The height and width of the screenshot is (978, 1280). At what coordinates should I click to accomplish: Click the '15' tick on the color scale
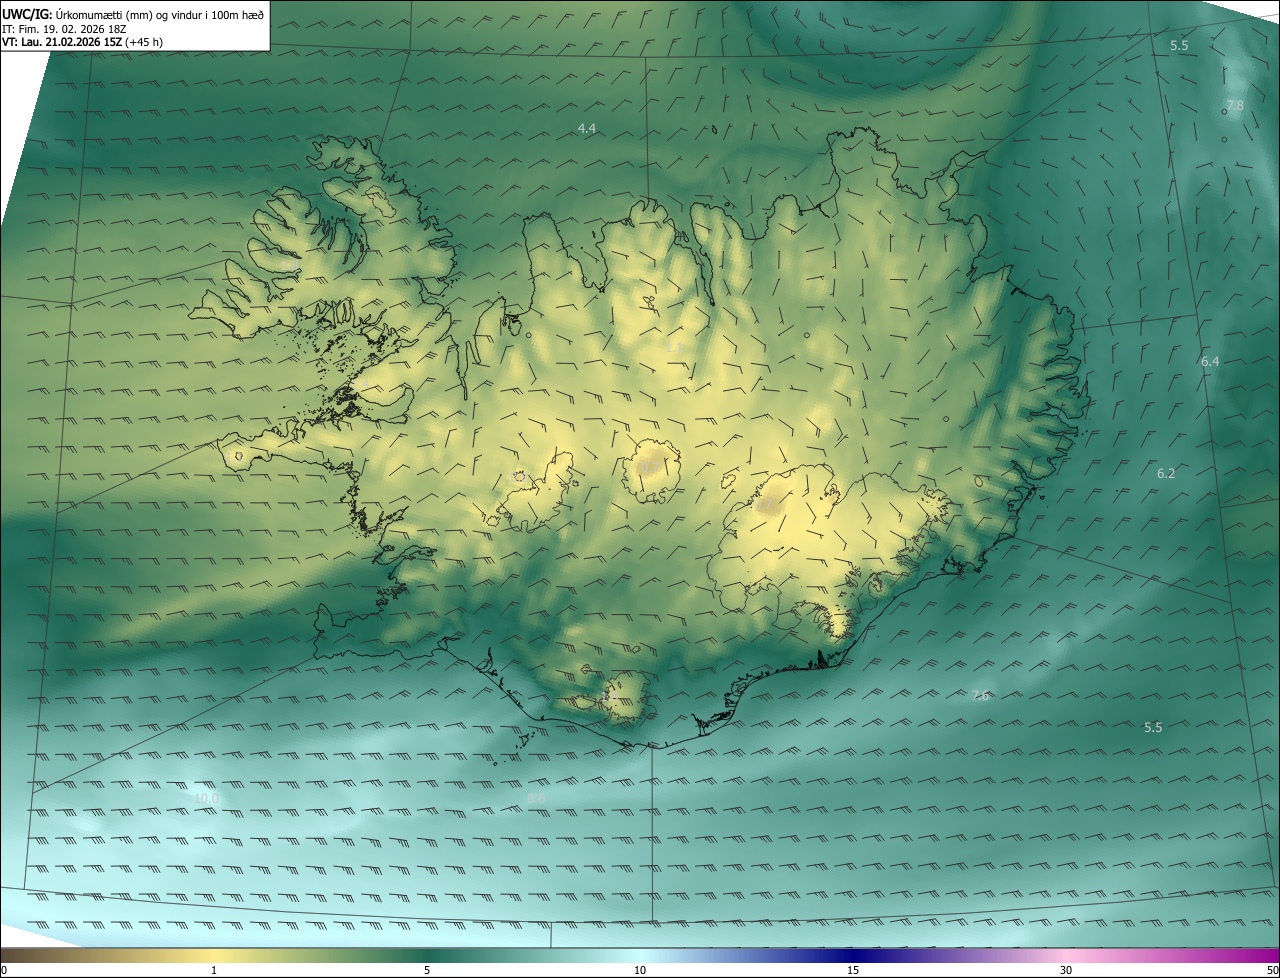coord(853,970)
